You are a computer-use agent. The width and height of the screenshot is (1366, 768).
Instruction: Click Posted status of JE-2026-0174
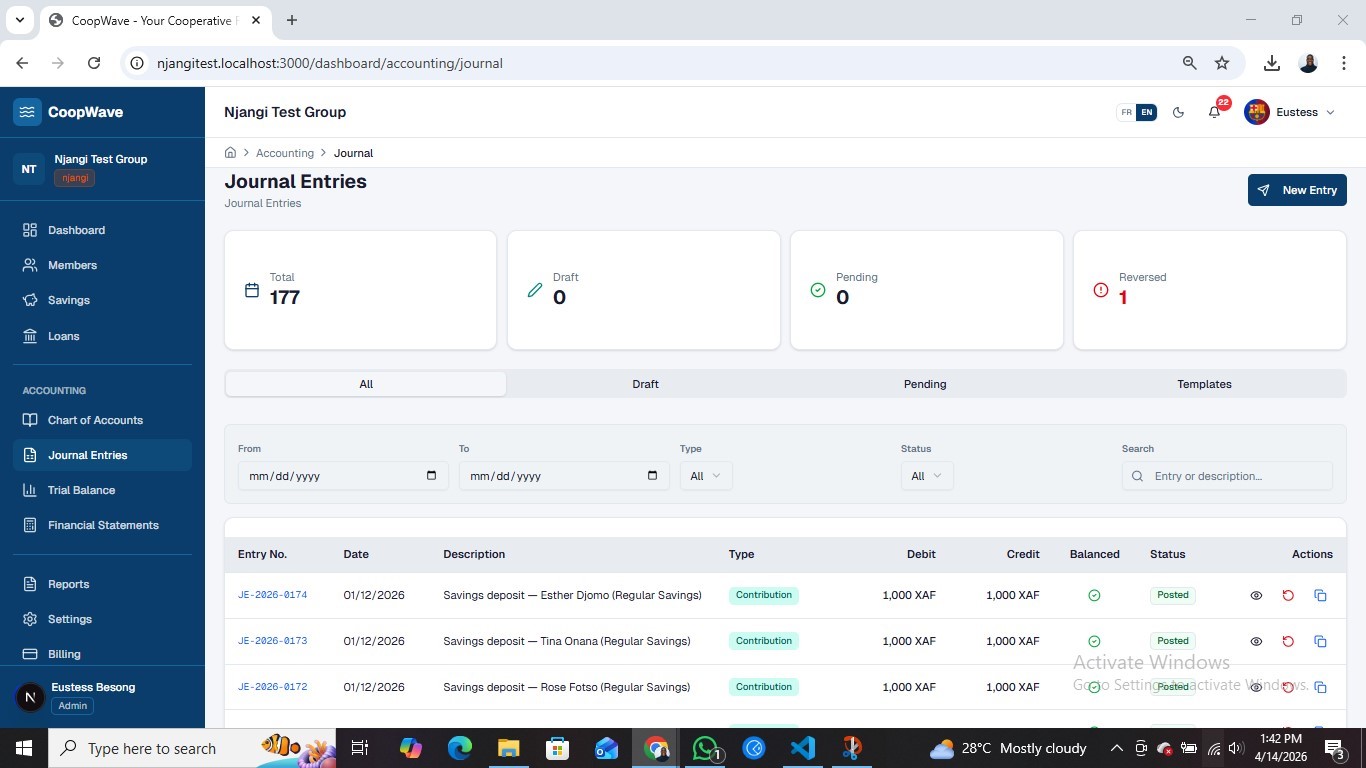click(1173, 595)
